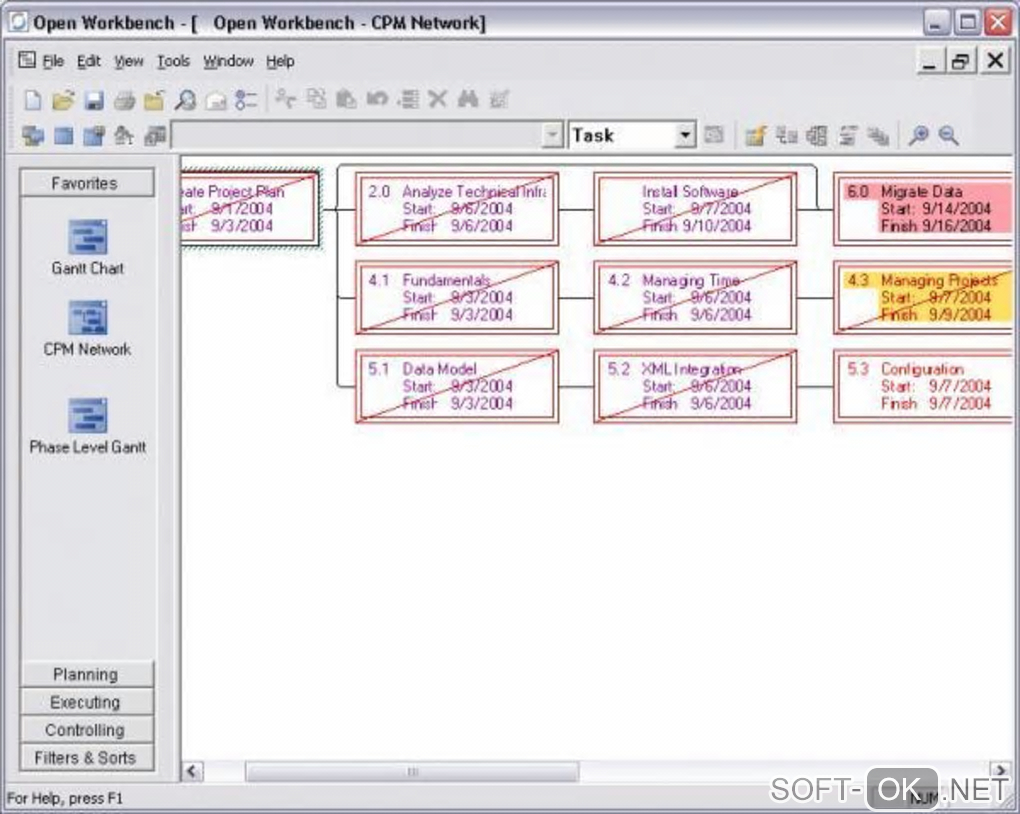
Task: Expand the Filters & Sorts panel button
Action: [x=87, y=758]
